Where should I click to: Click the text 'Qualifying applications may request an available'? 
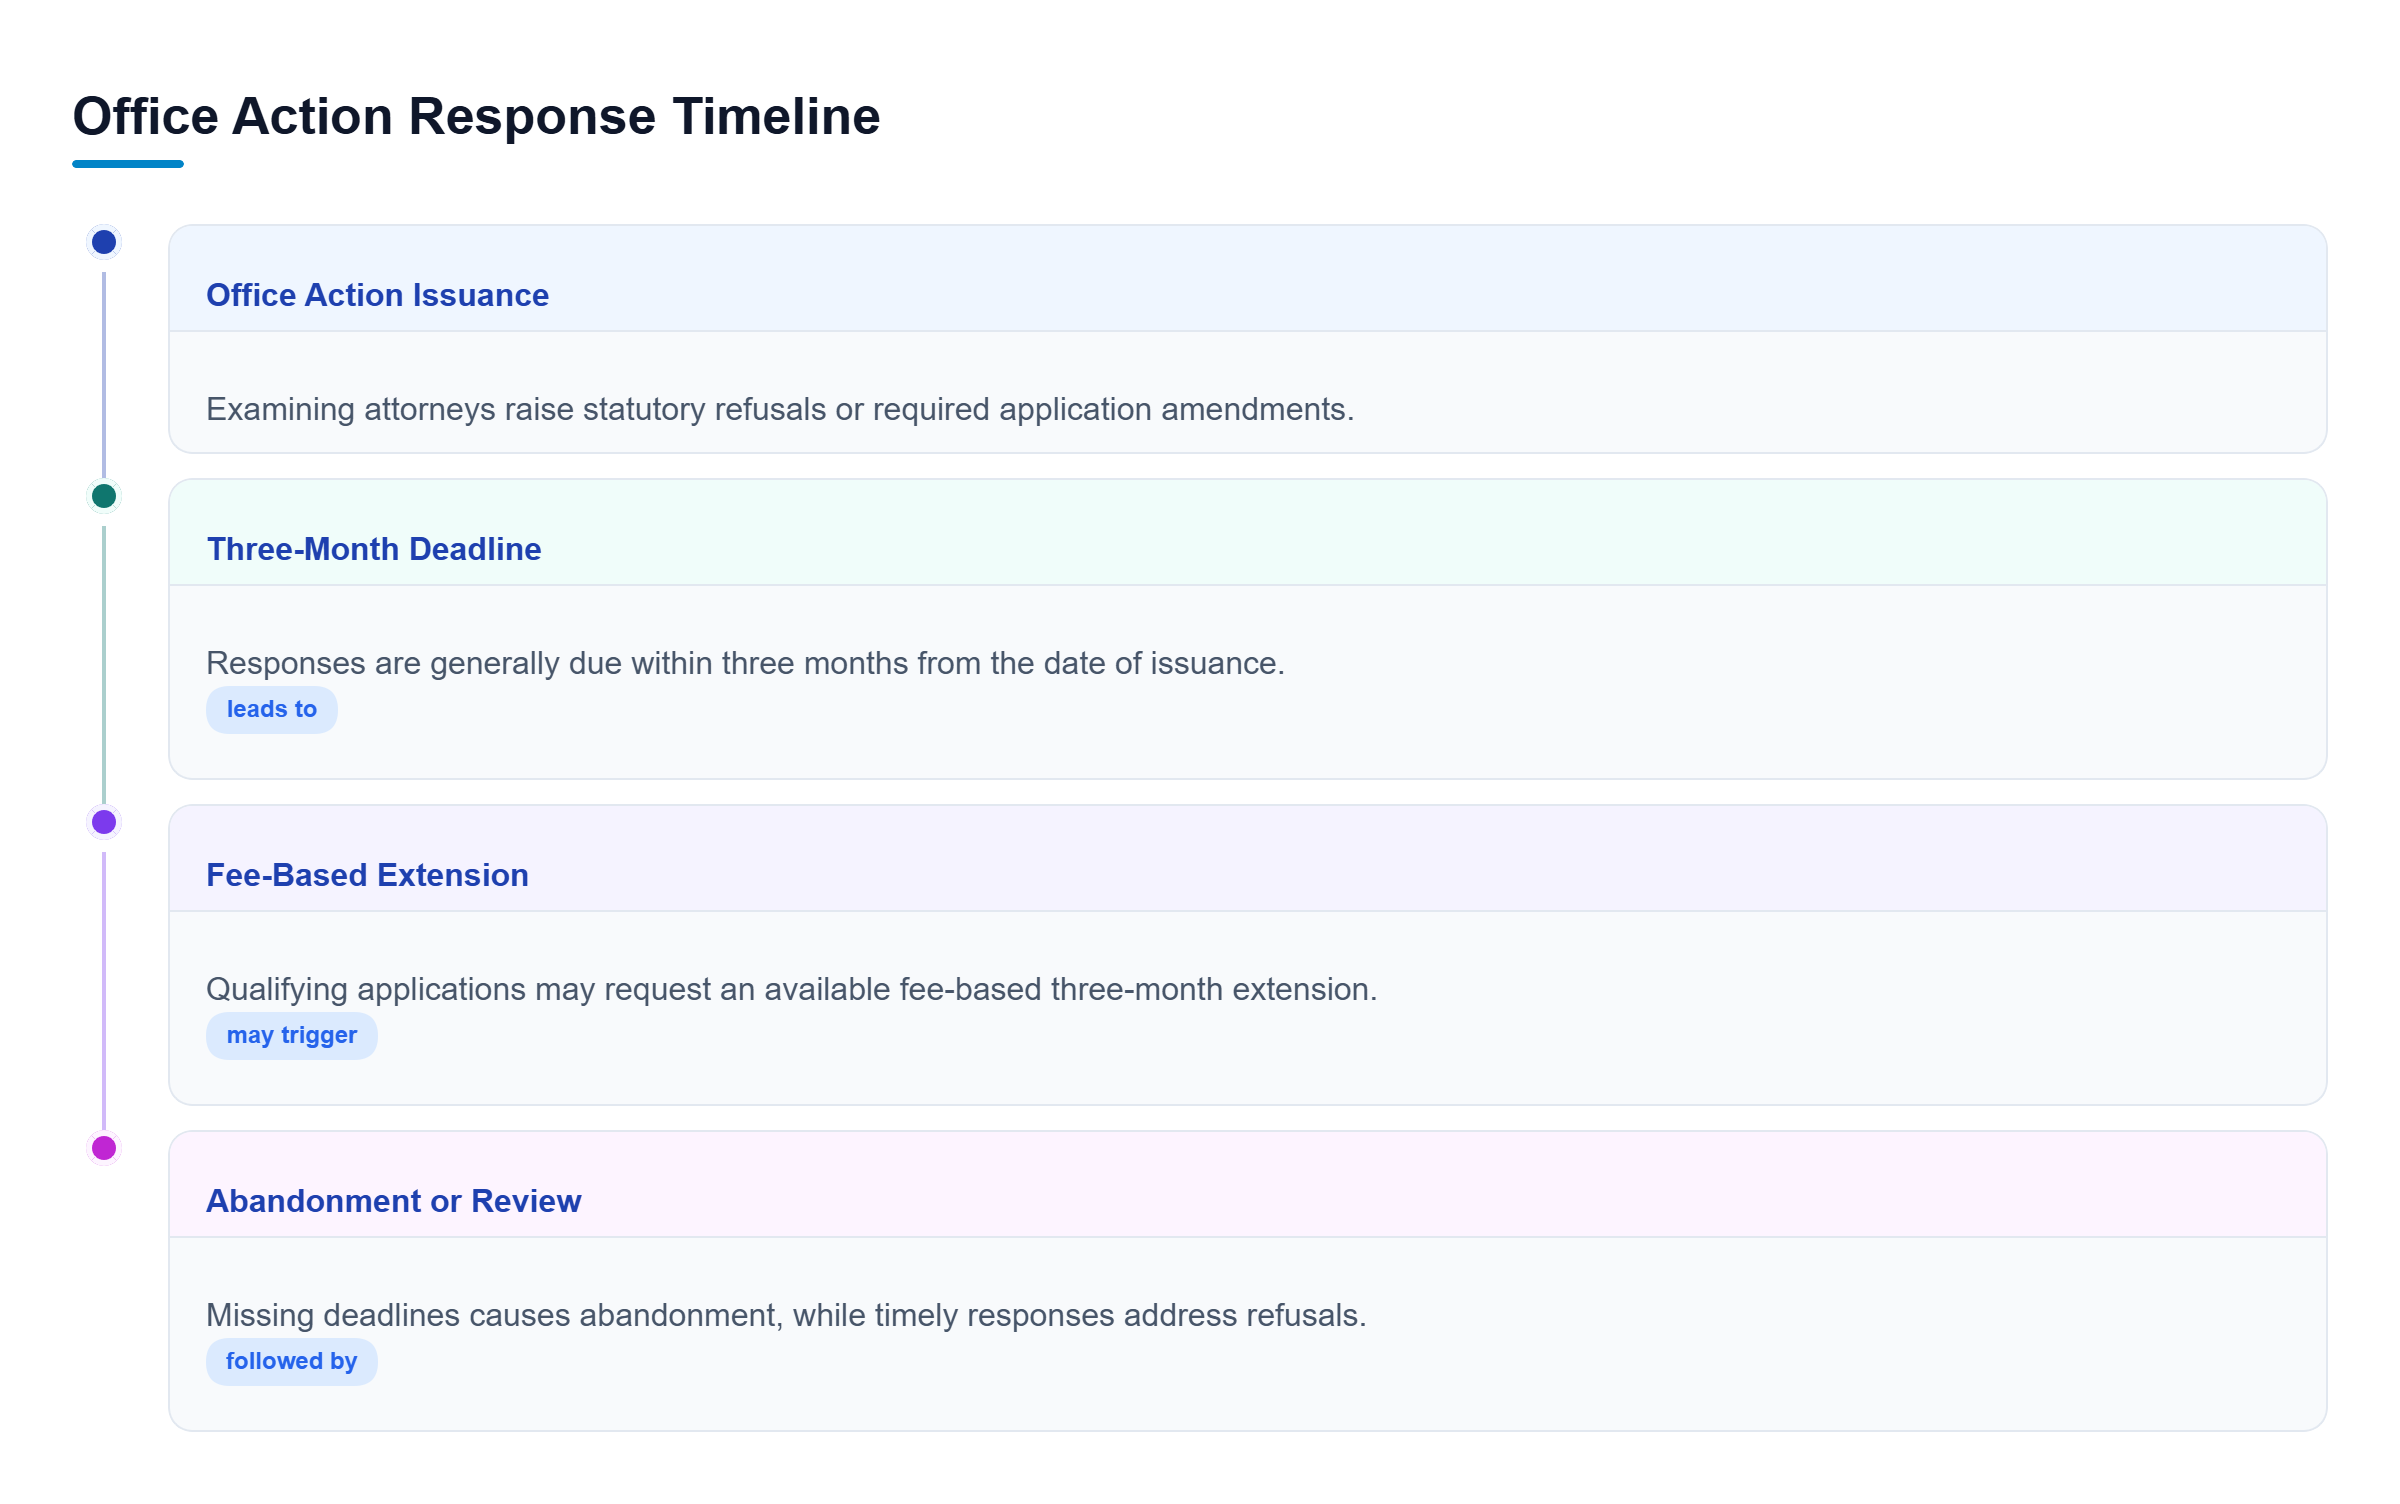[548, 989]
